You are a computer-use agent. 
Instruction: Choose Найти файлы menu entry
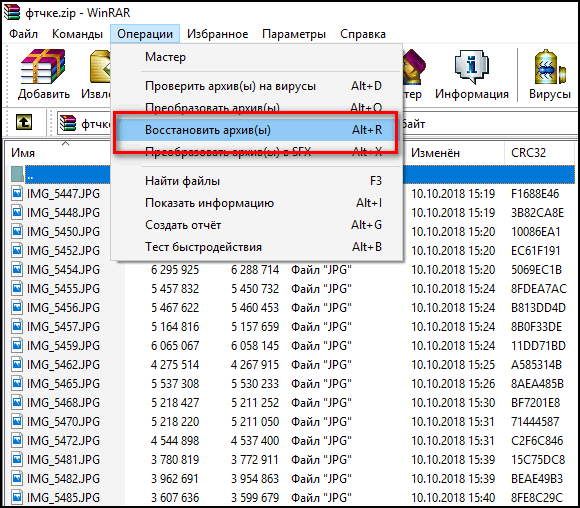257,181
